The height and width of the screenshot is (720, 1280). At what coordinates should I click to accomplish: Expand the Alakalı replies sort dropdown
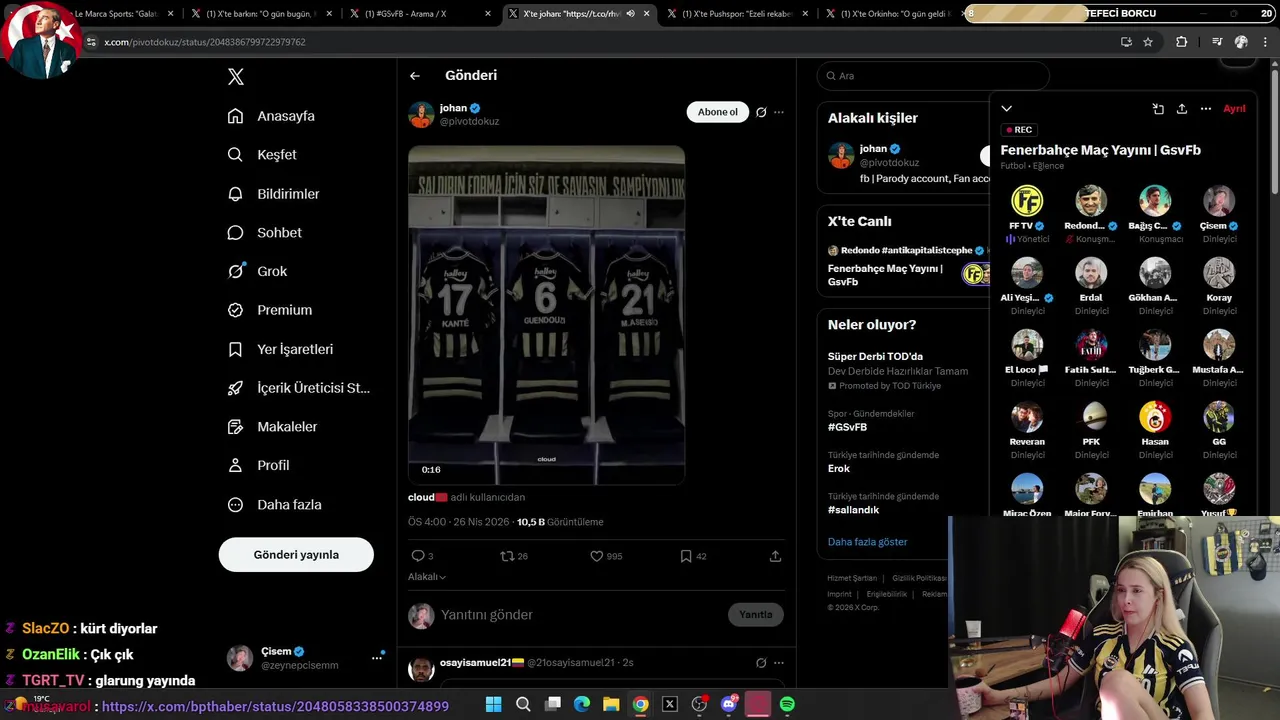tap(427, 577)
